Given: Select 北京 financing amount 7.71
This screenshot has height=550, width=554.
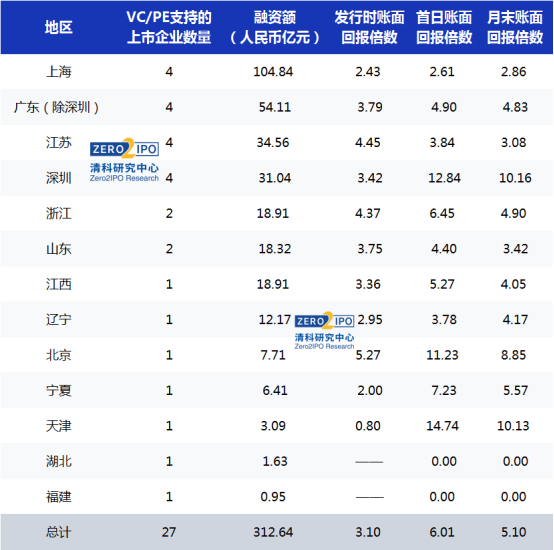Looking at the screenshot, I should [273, 355].
